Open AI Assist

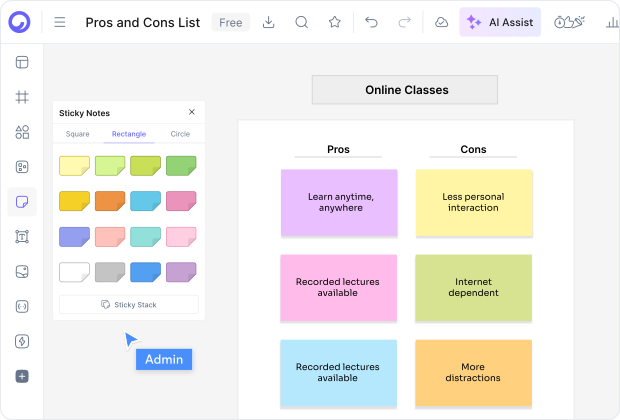(x=500, y=22)
